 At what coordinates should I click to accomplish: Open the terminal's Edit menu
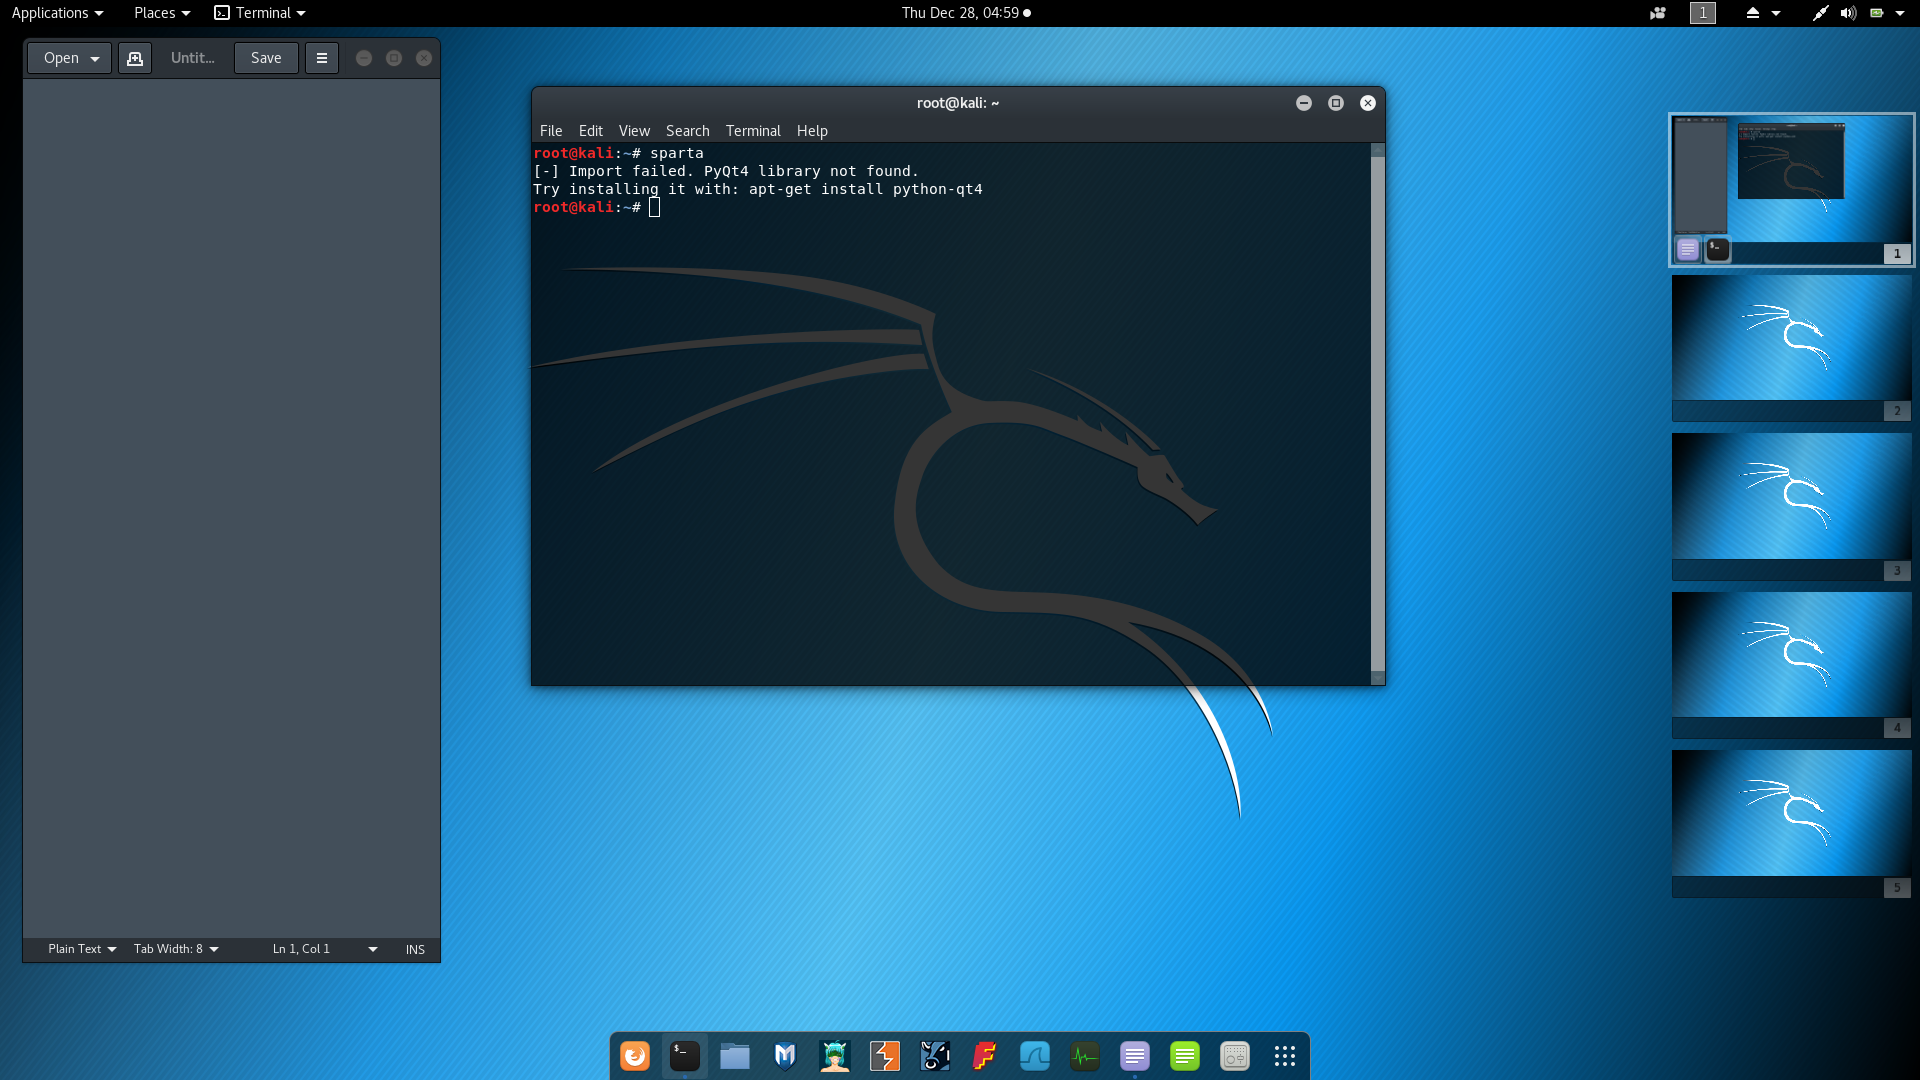pos(590,131)
